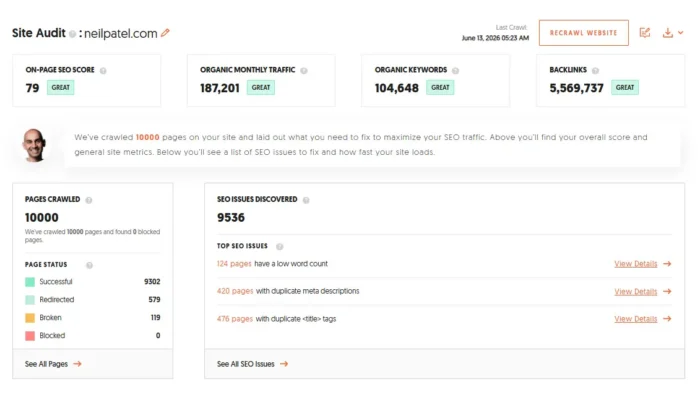Click the 5,569,737 backlinks value

[576, 88]
